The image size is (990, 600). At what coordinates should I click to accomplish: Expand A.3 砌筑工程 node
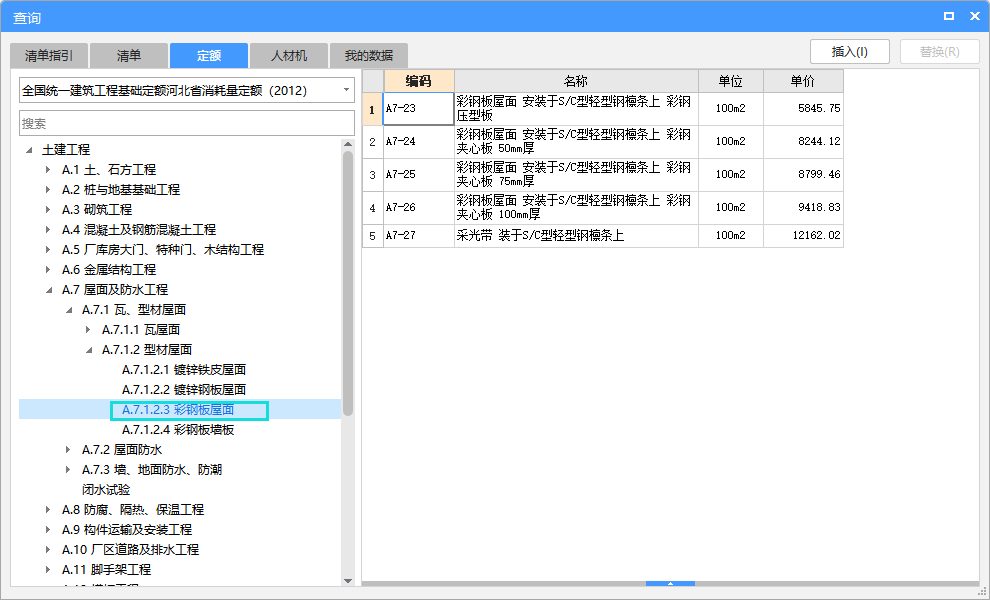pos(49,210)
